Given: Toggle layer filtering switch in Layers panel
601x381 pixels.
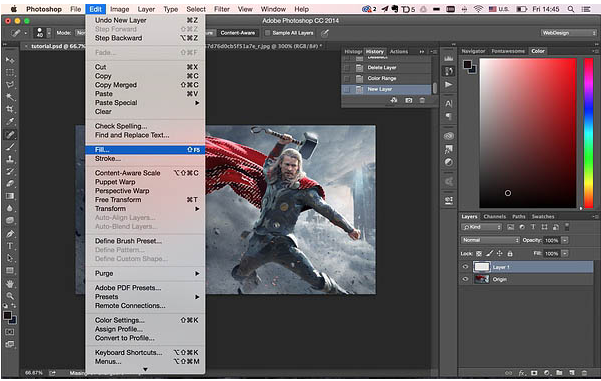Looking at the screenshot, I should (567, 227).
